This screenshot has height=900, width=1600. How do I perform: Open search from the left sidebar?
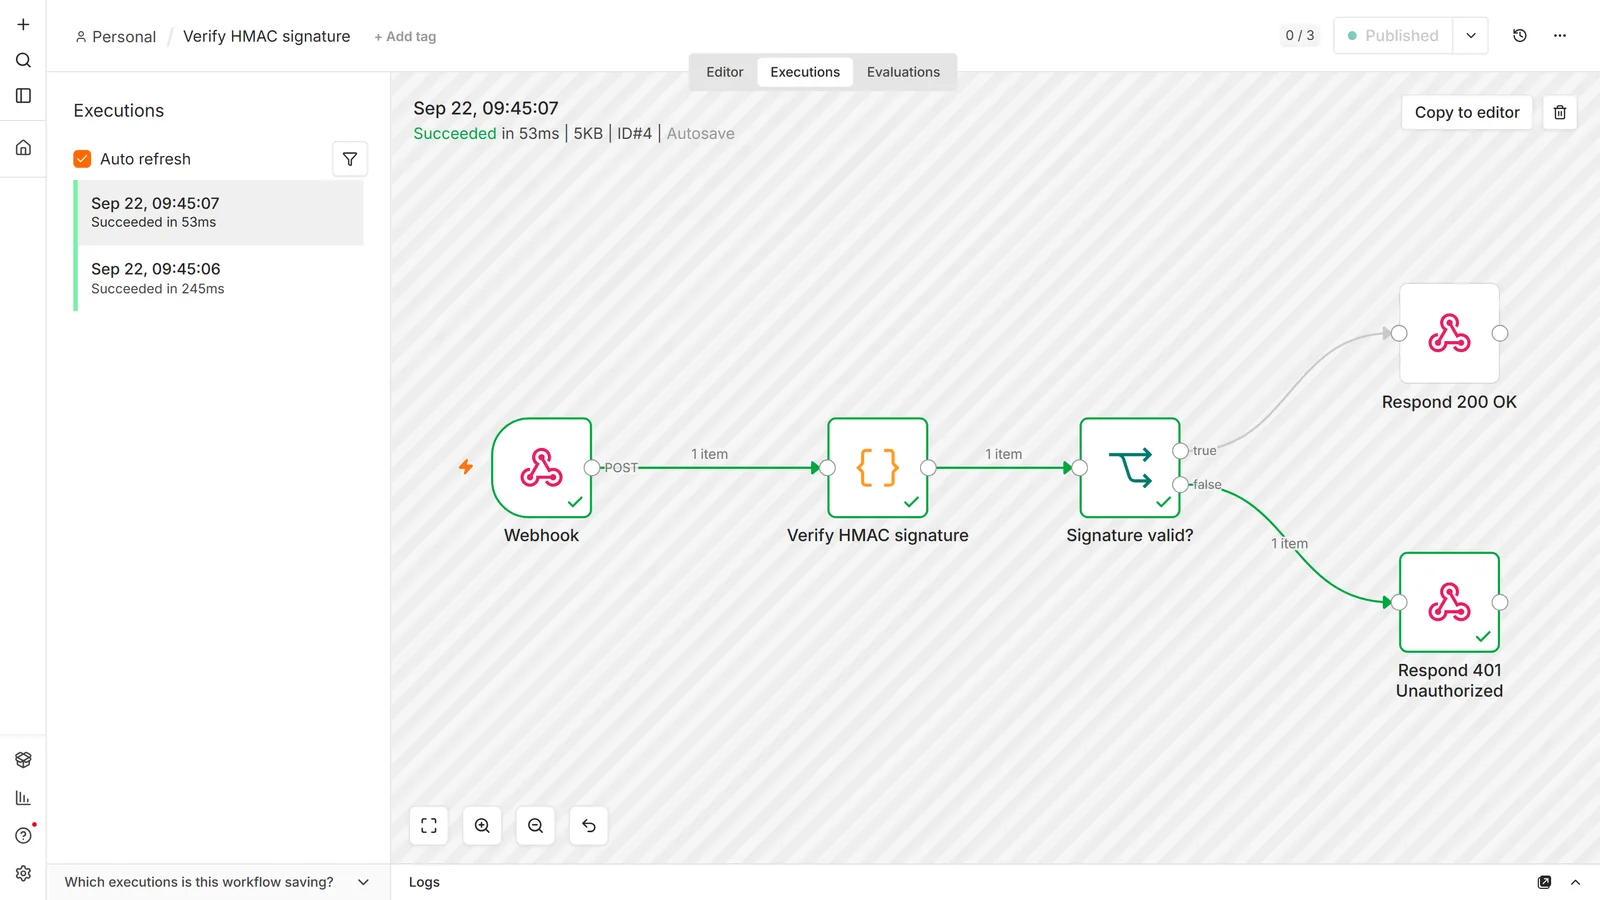(x=23, y=60)
